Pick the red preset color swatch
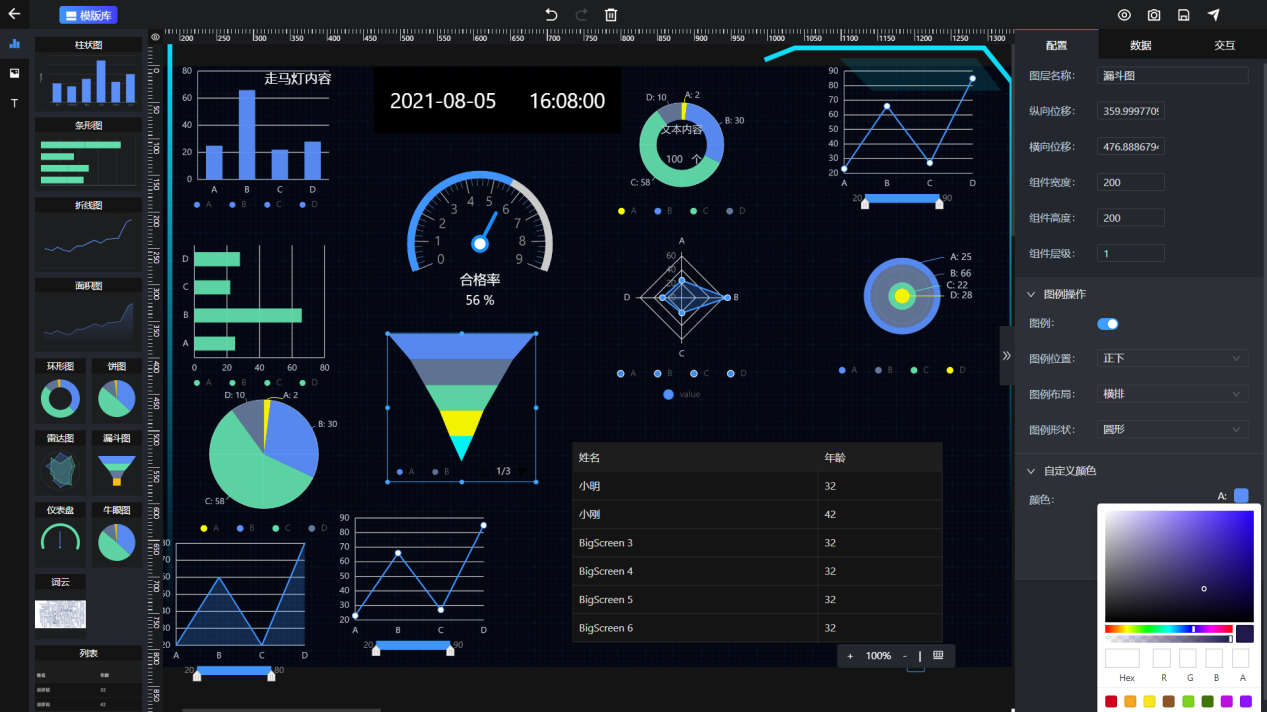 tap(1111, 702)
